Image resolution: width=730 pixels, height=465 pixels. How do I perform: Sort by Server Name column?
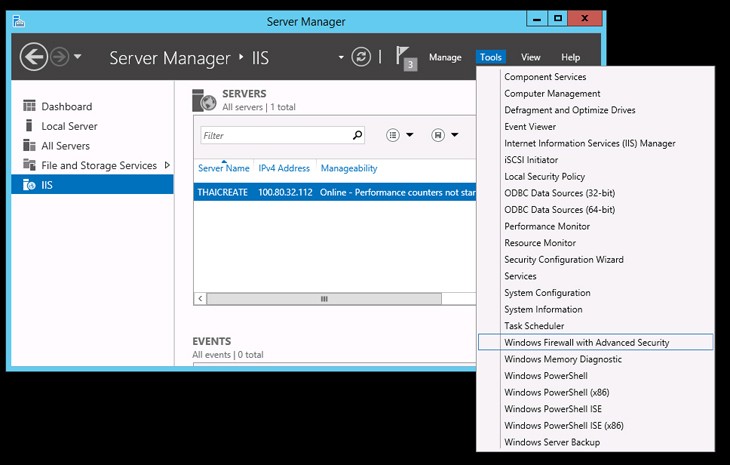(x=223, y=168)
